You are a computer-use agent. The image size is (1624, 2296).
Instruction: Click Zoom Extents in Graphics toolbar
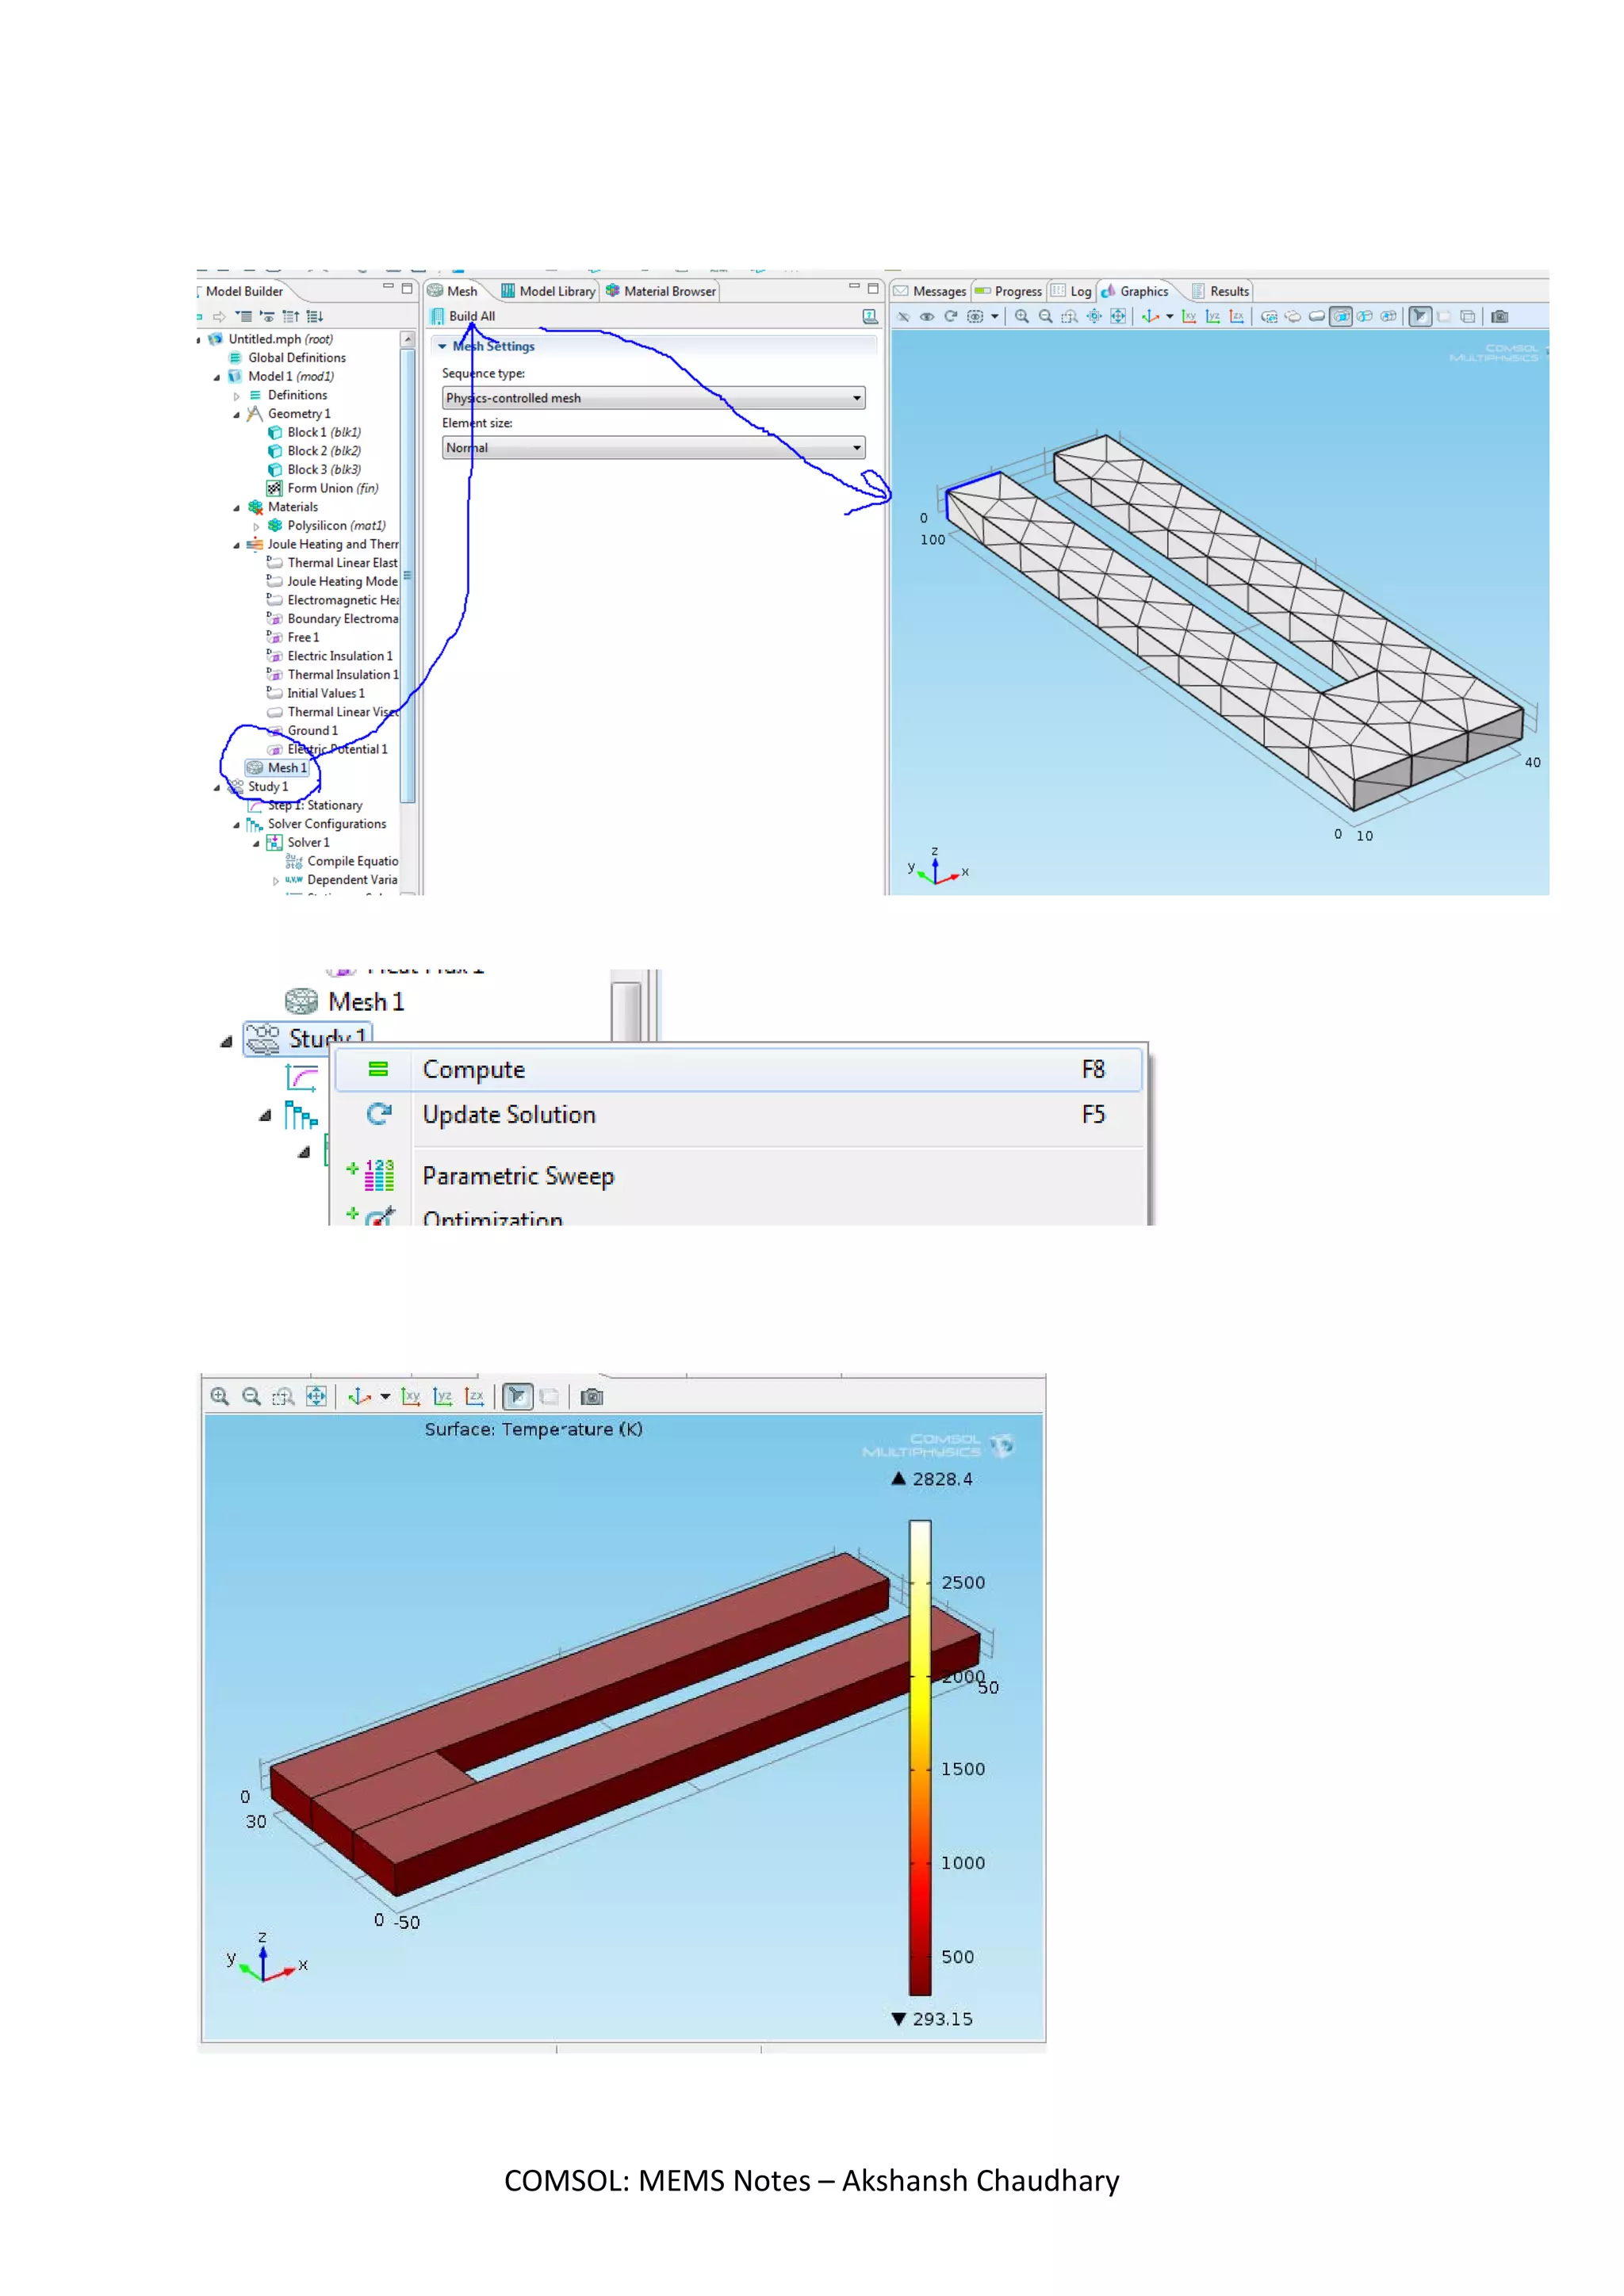coord(1118,317)
